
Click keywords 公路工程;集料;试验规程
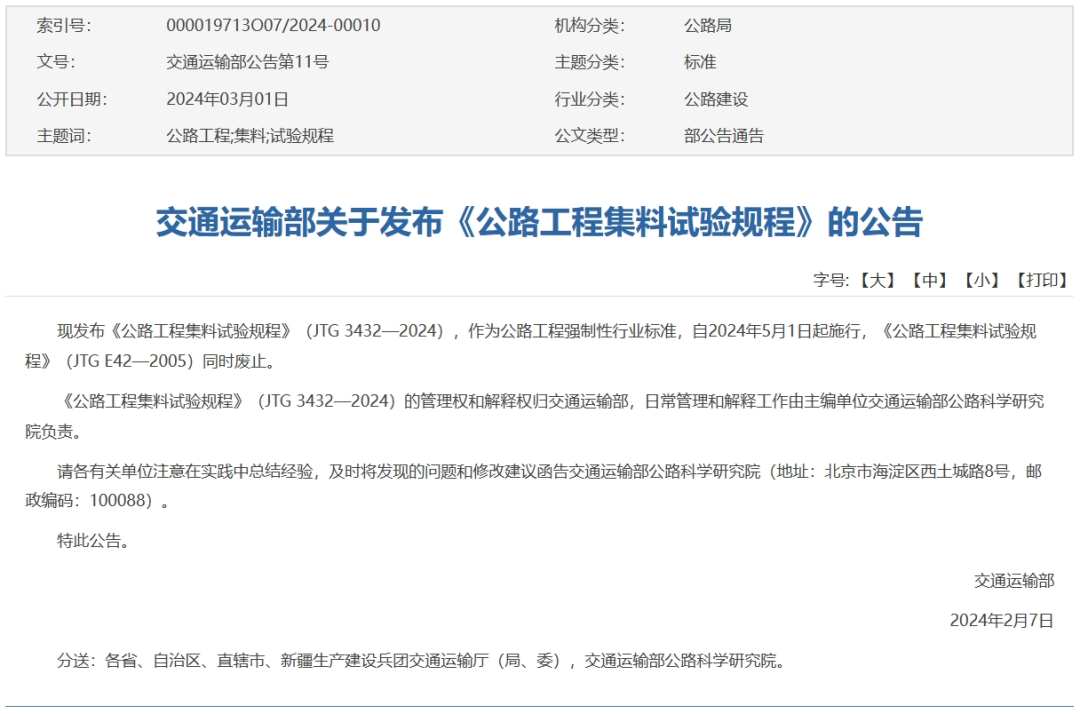(x=250, y=136)
